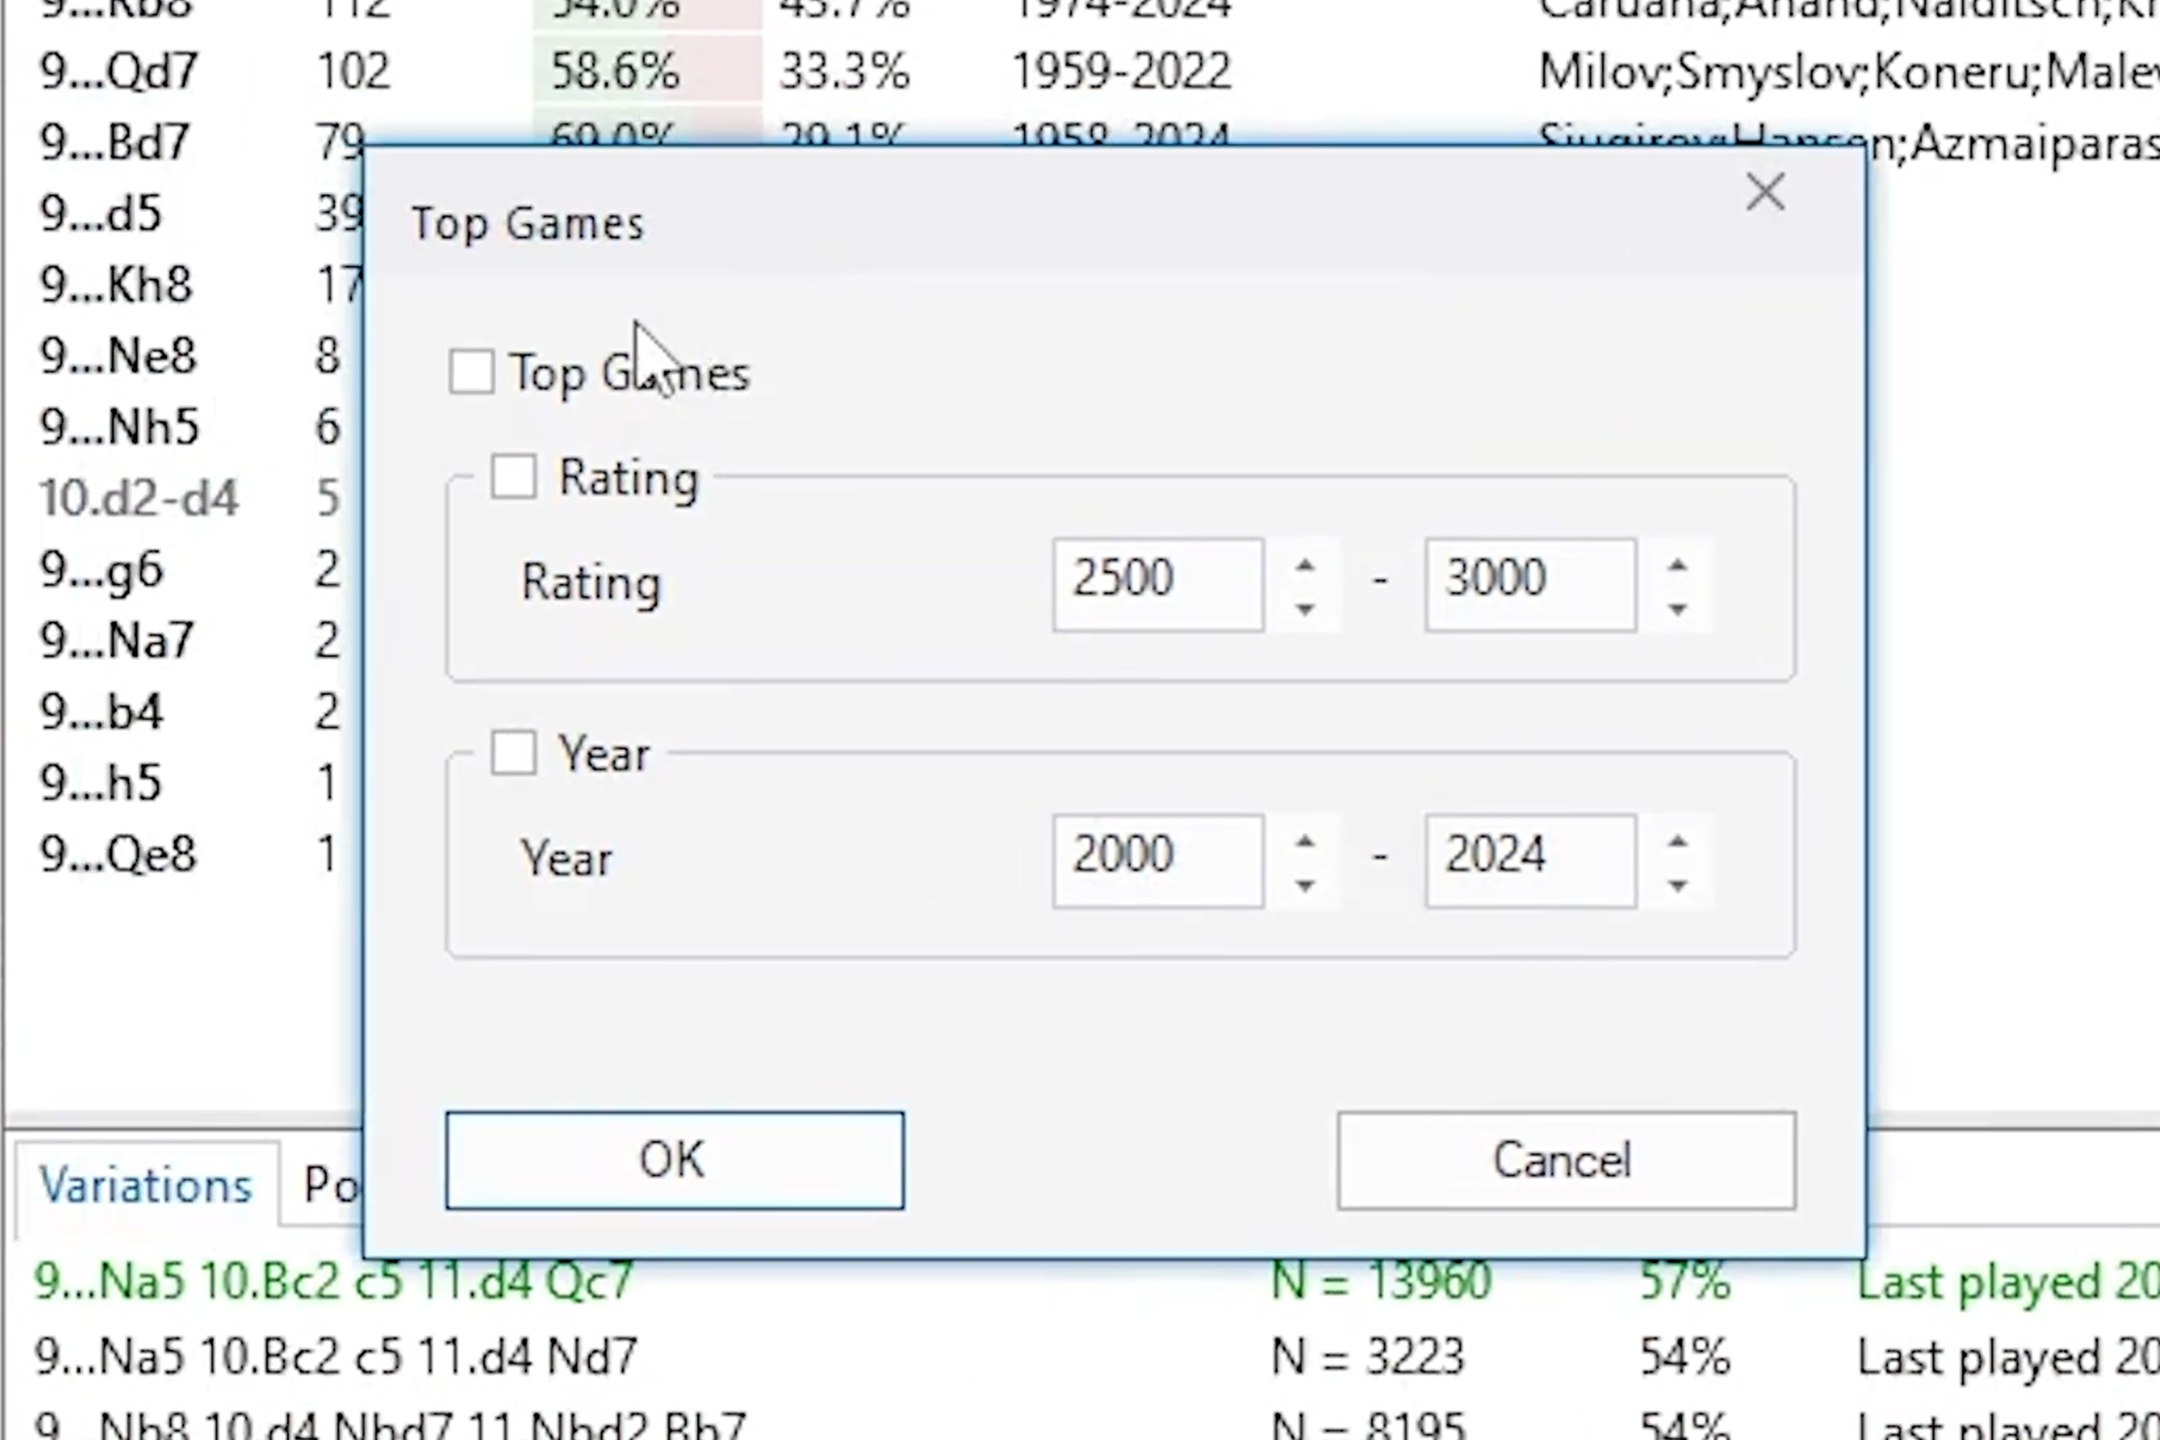Select the move 10.d2-d4
Screen dimensions: 2160x1440
(x=140, y=498)
